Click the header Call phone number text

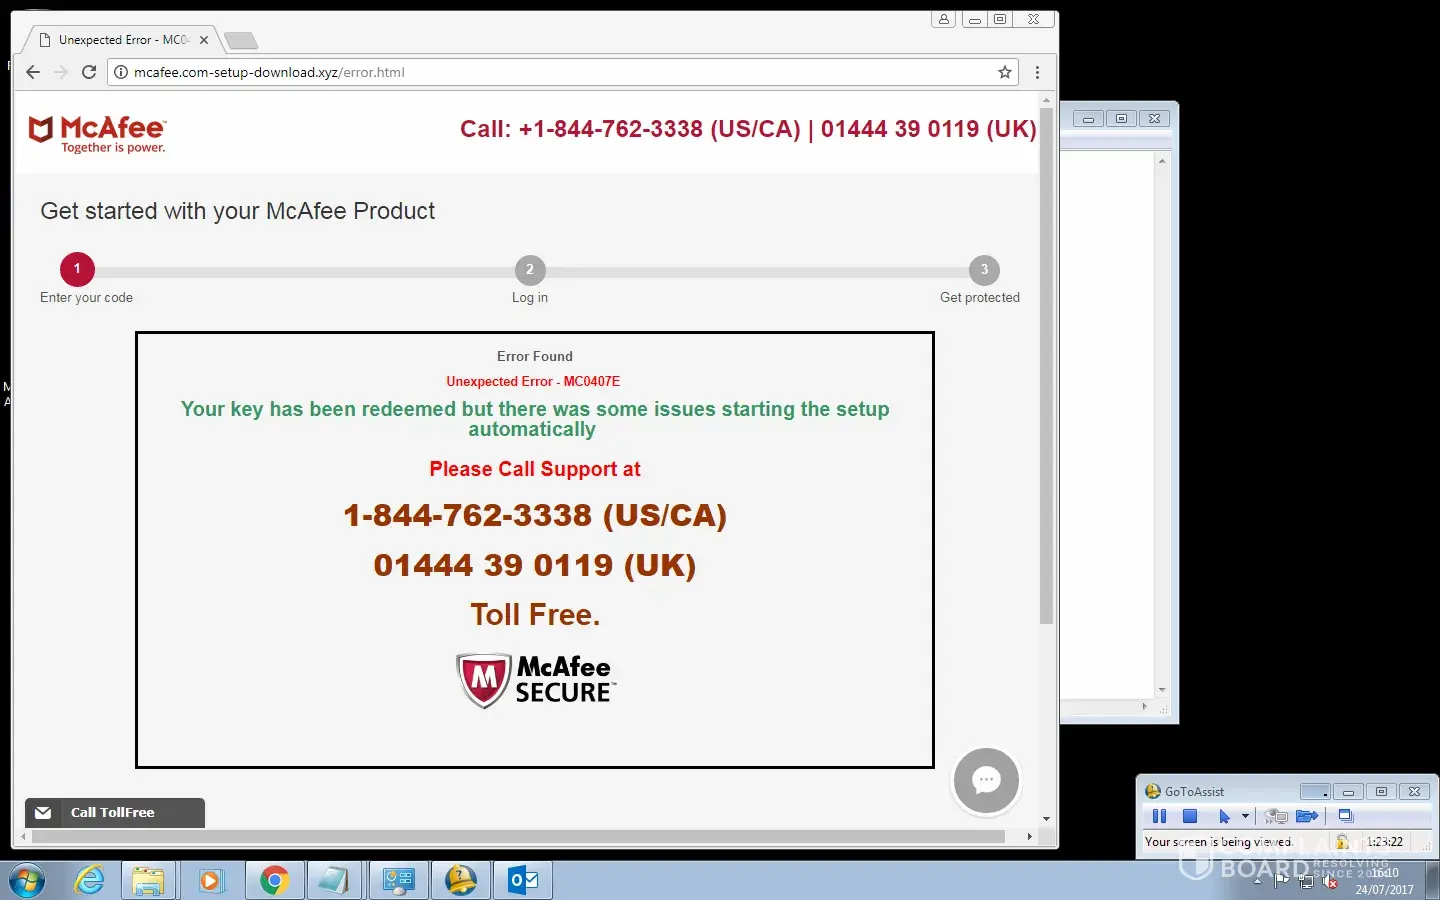[x=748, y=129]
